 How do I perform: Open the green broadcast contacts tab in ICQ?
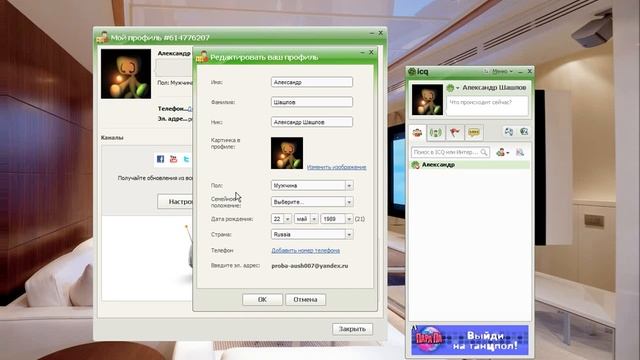(x=436, y=133)
